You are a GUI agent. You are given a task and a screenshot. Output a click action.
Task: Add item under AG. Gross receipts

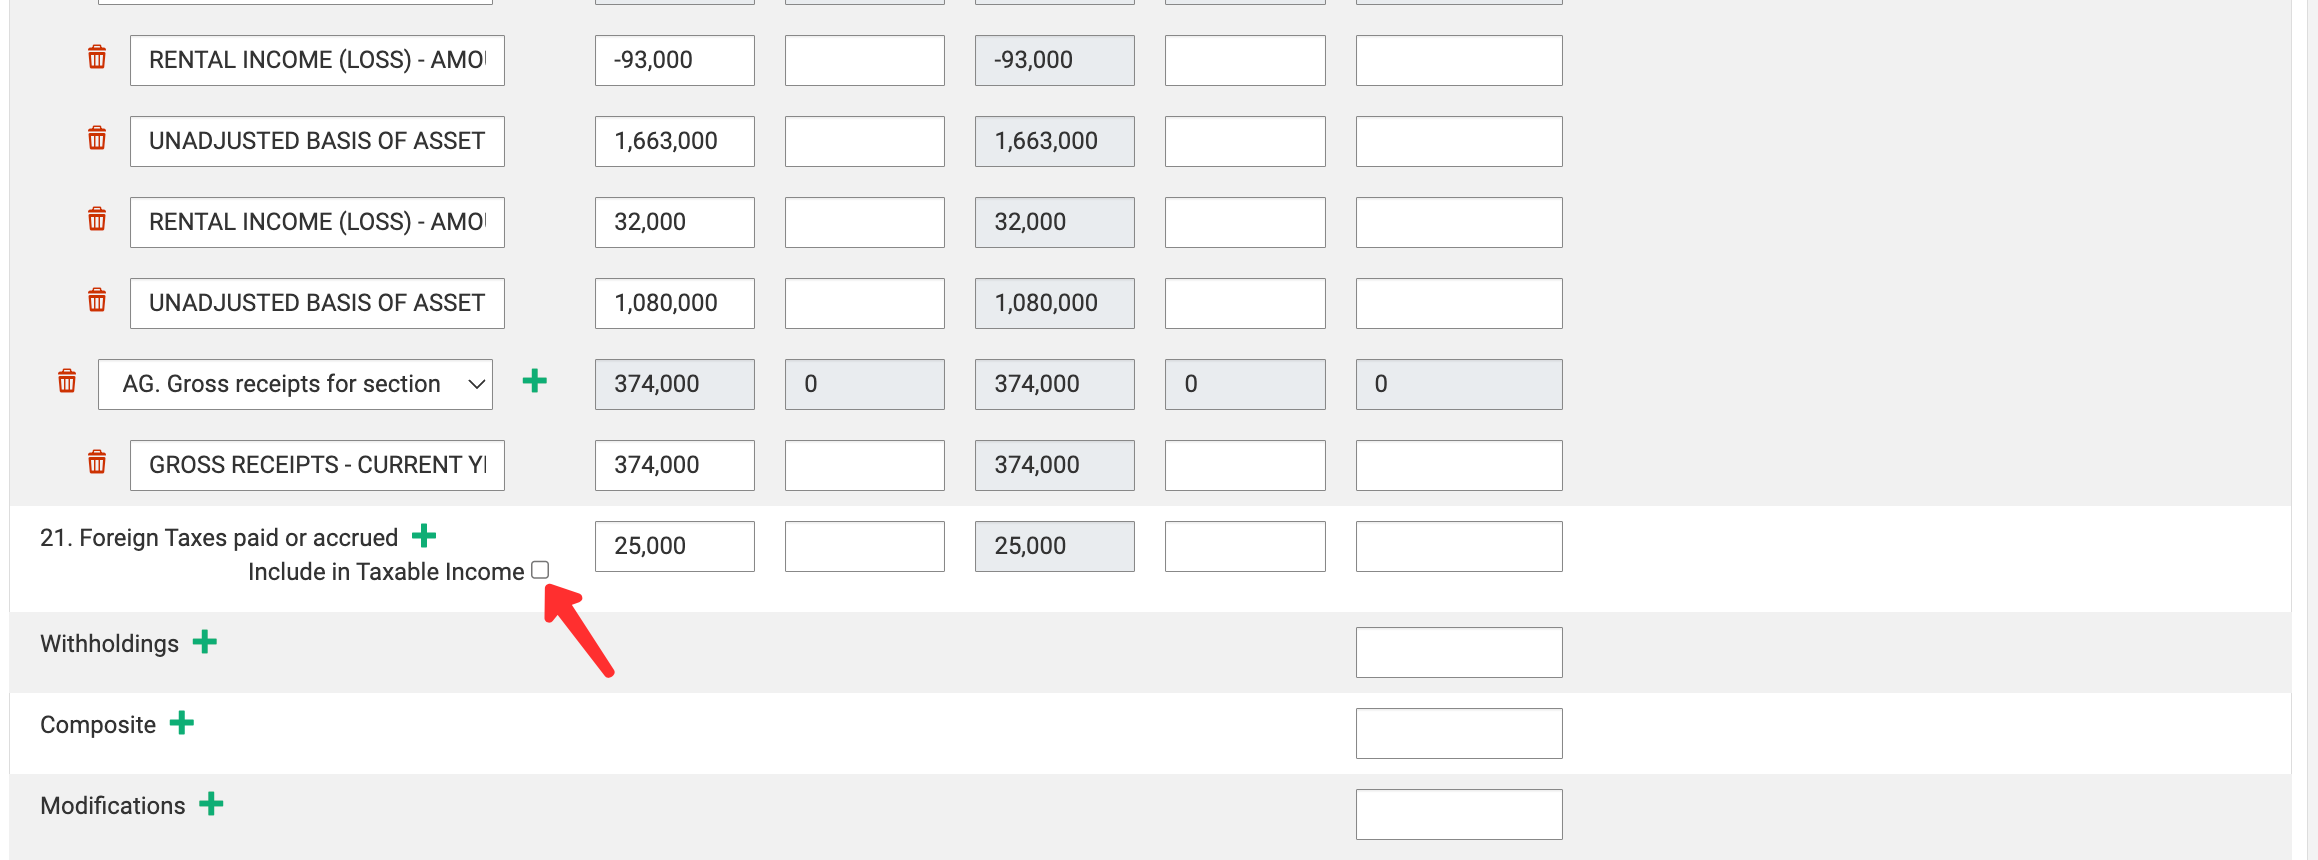(535, 381)
